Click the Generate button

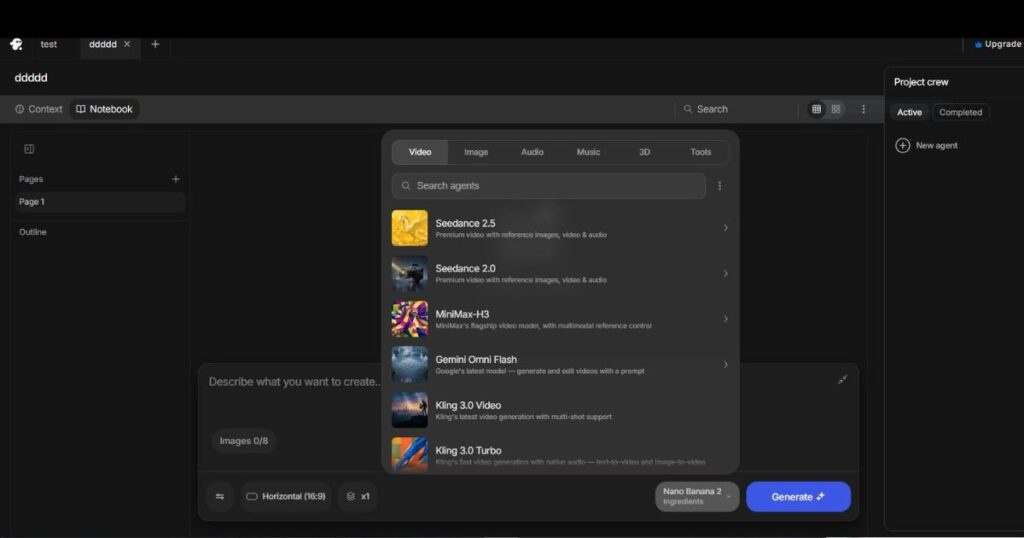(798, 497)
